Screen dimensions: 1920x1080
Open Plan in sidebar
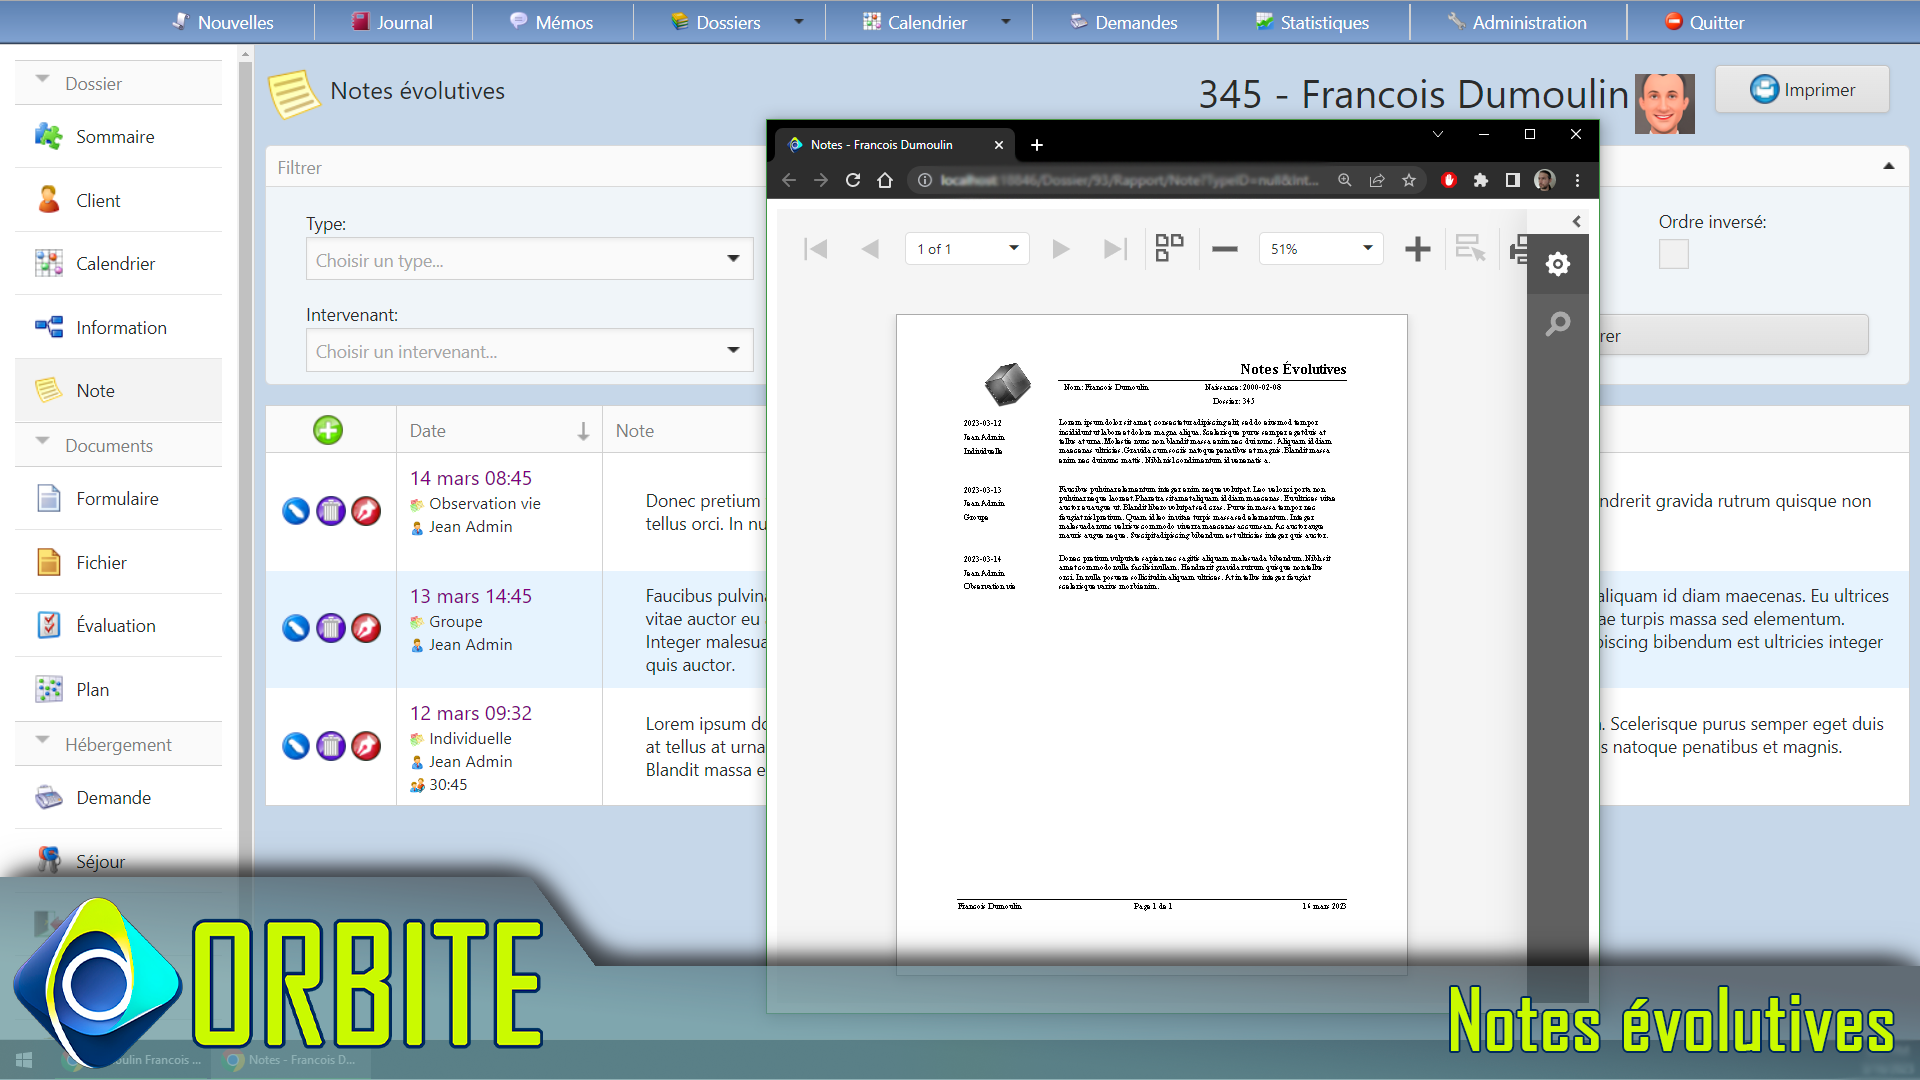118,689
